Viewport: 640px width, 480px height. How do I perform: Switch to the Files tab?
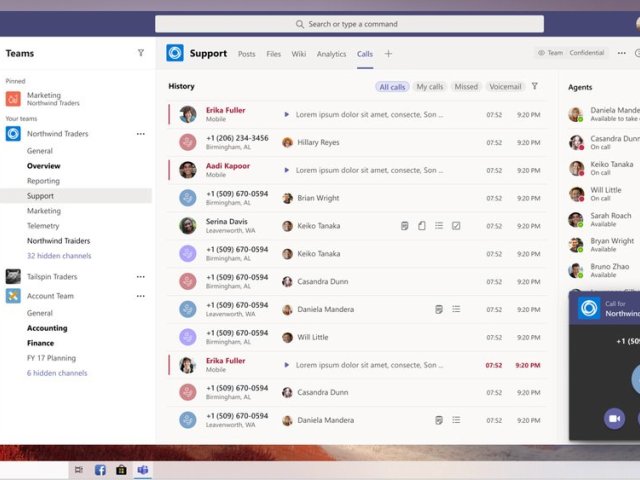click(273, 54)
